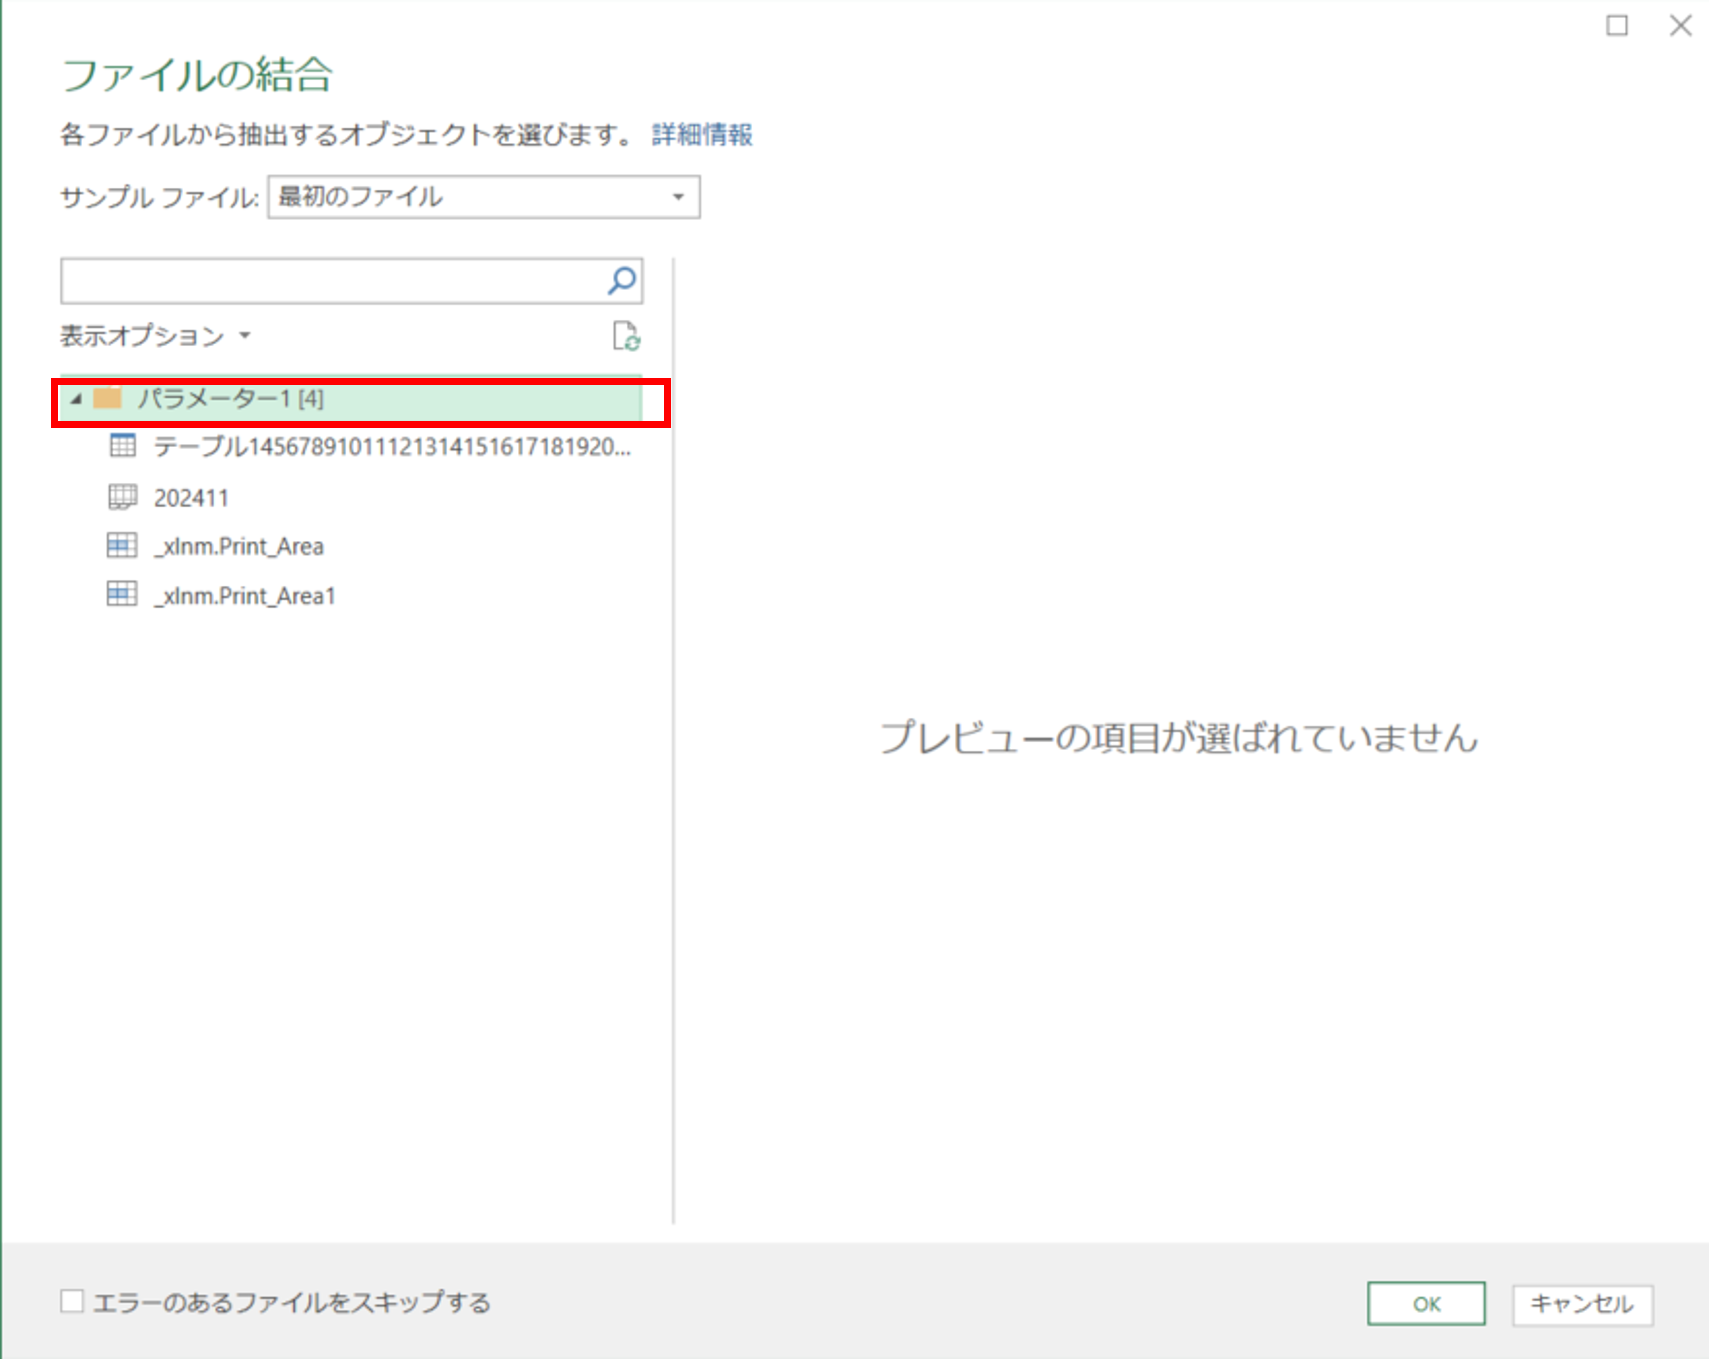Click the worksheet icon beside 202411
1709x1359 pixels.
(122, 496)
